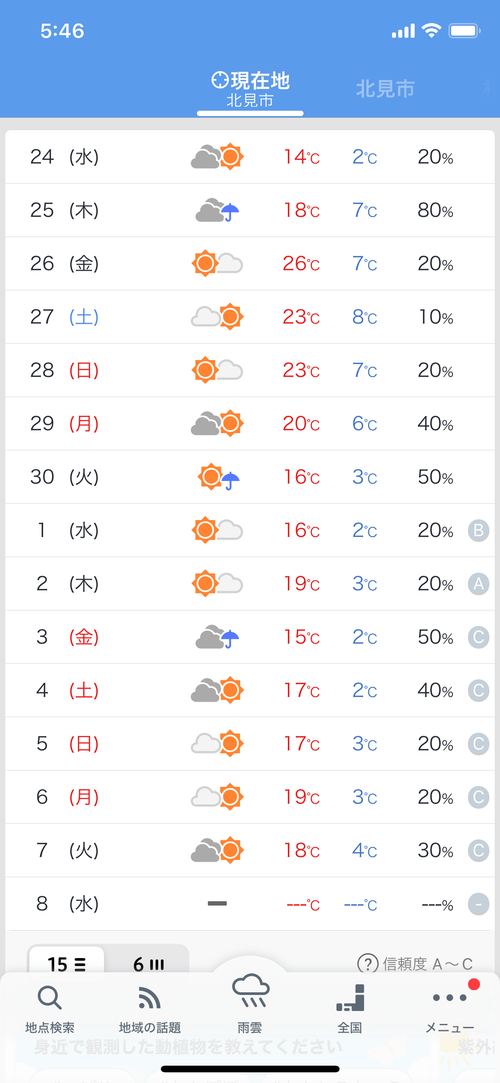
Task: Open the 26 (金) forecast with 26℃ high
Action: [x=250, y=264]
